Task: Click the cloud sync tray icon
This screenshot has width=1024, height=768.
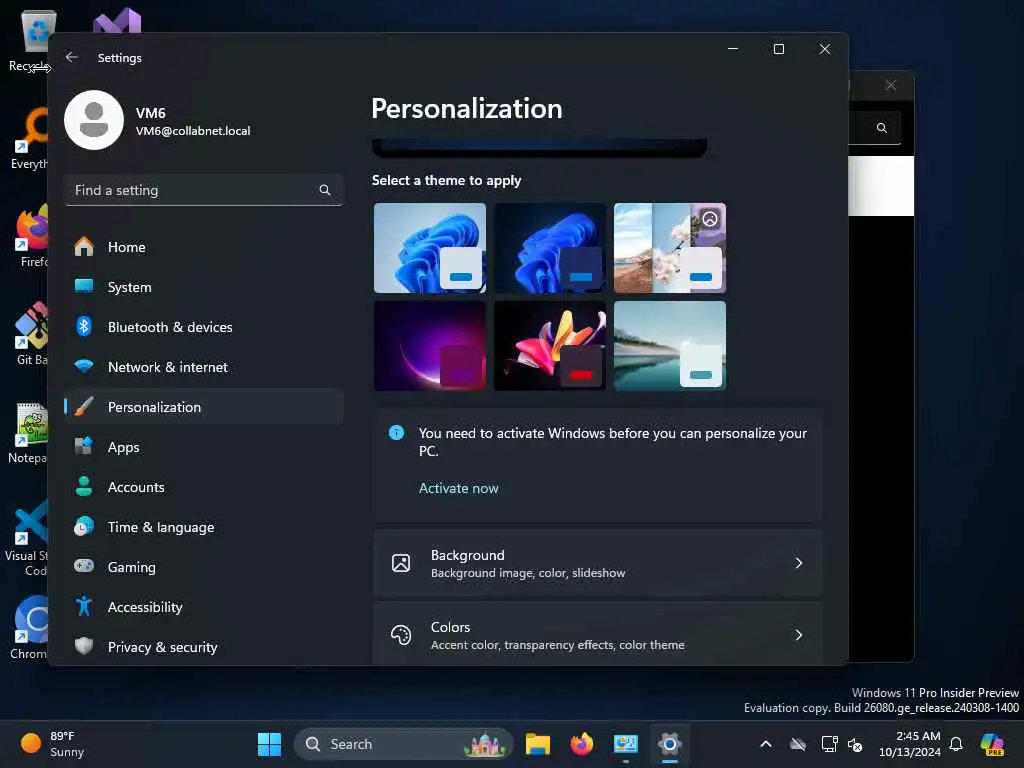Action: (797, 744)
